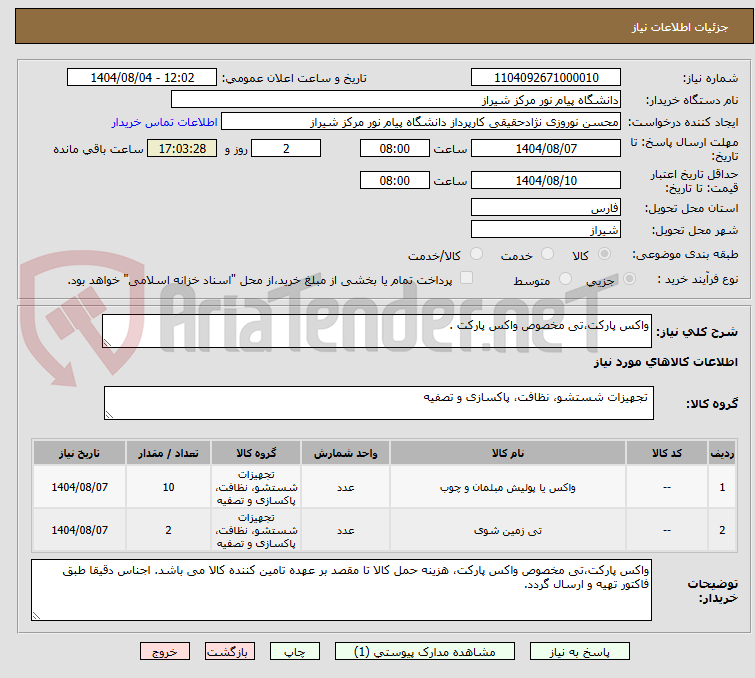Click the چاپ print button

[295, 652]
